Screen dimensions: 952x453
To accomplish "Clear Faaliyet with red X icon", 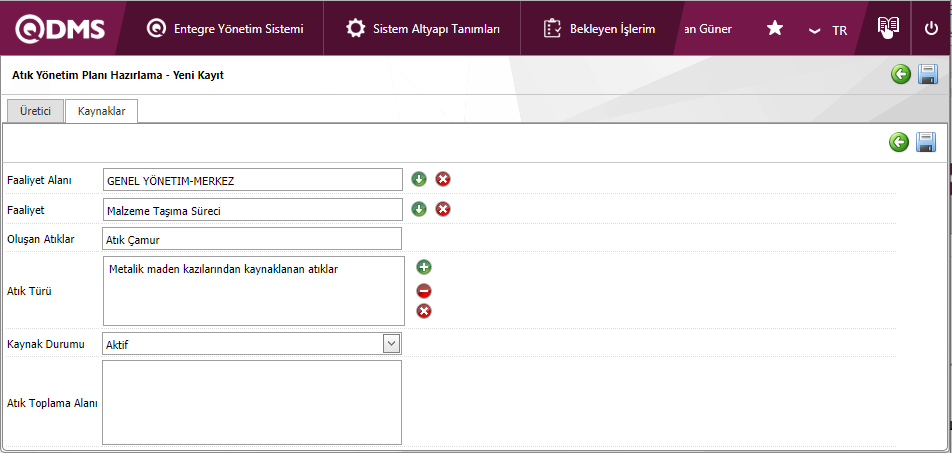I will pyautogui.click(x=443, y=209).
